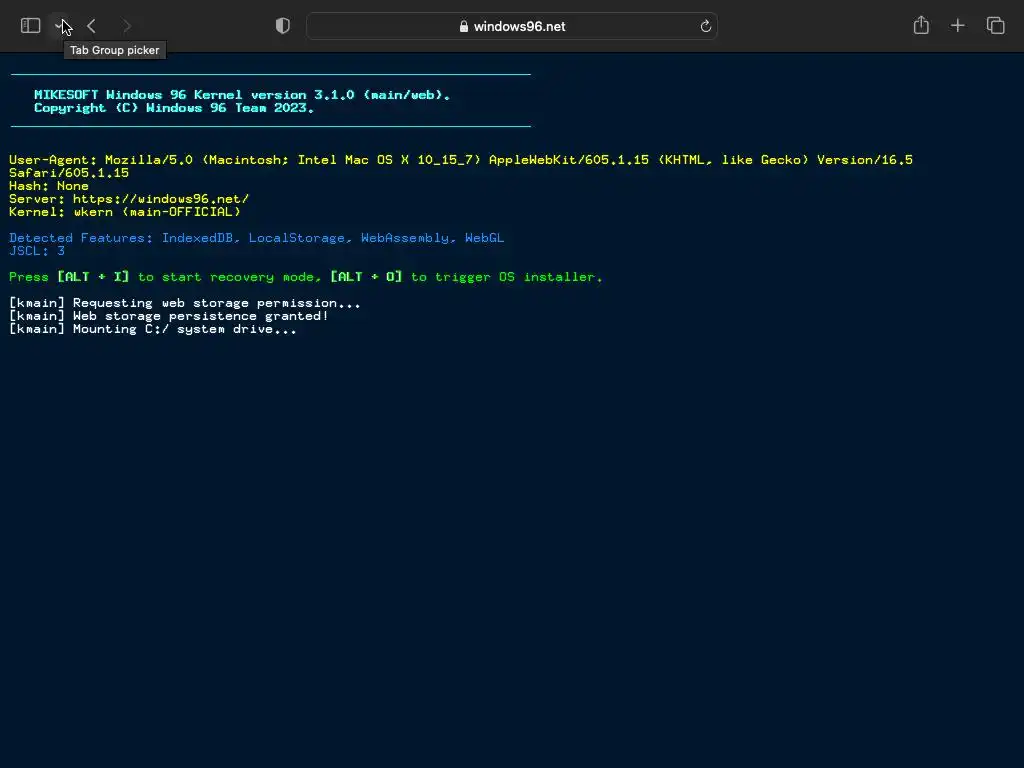The height and width of the screenshot is (768, 1024).
Task: Show the tab overview
Action: pos(995,25)
